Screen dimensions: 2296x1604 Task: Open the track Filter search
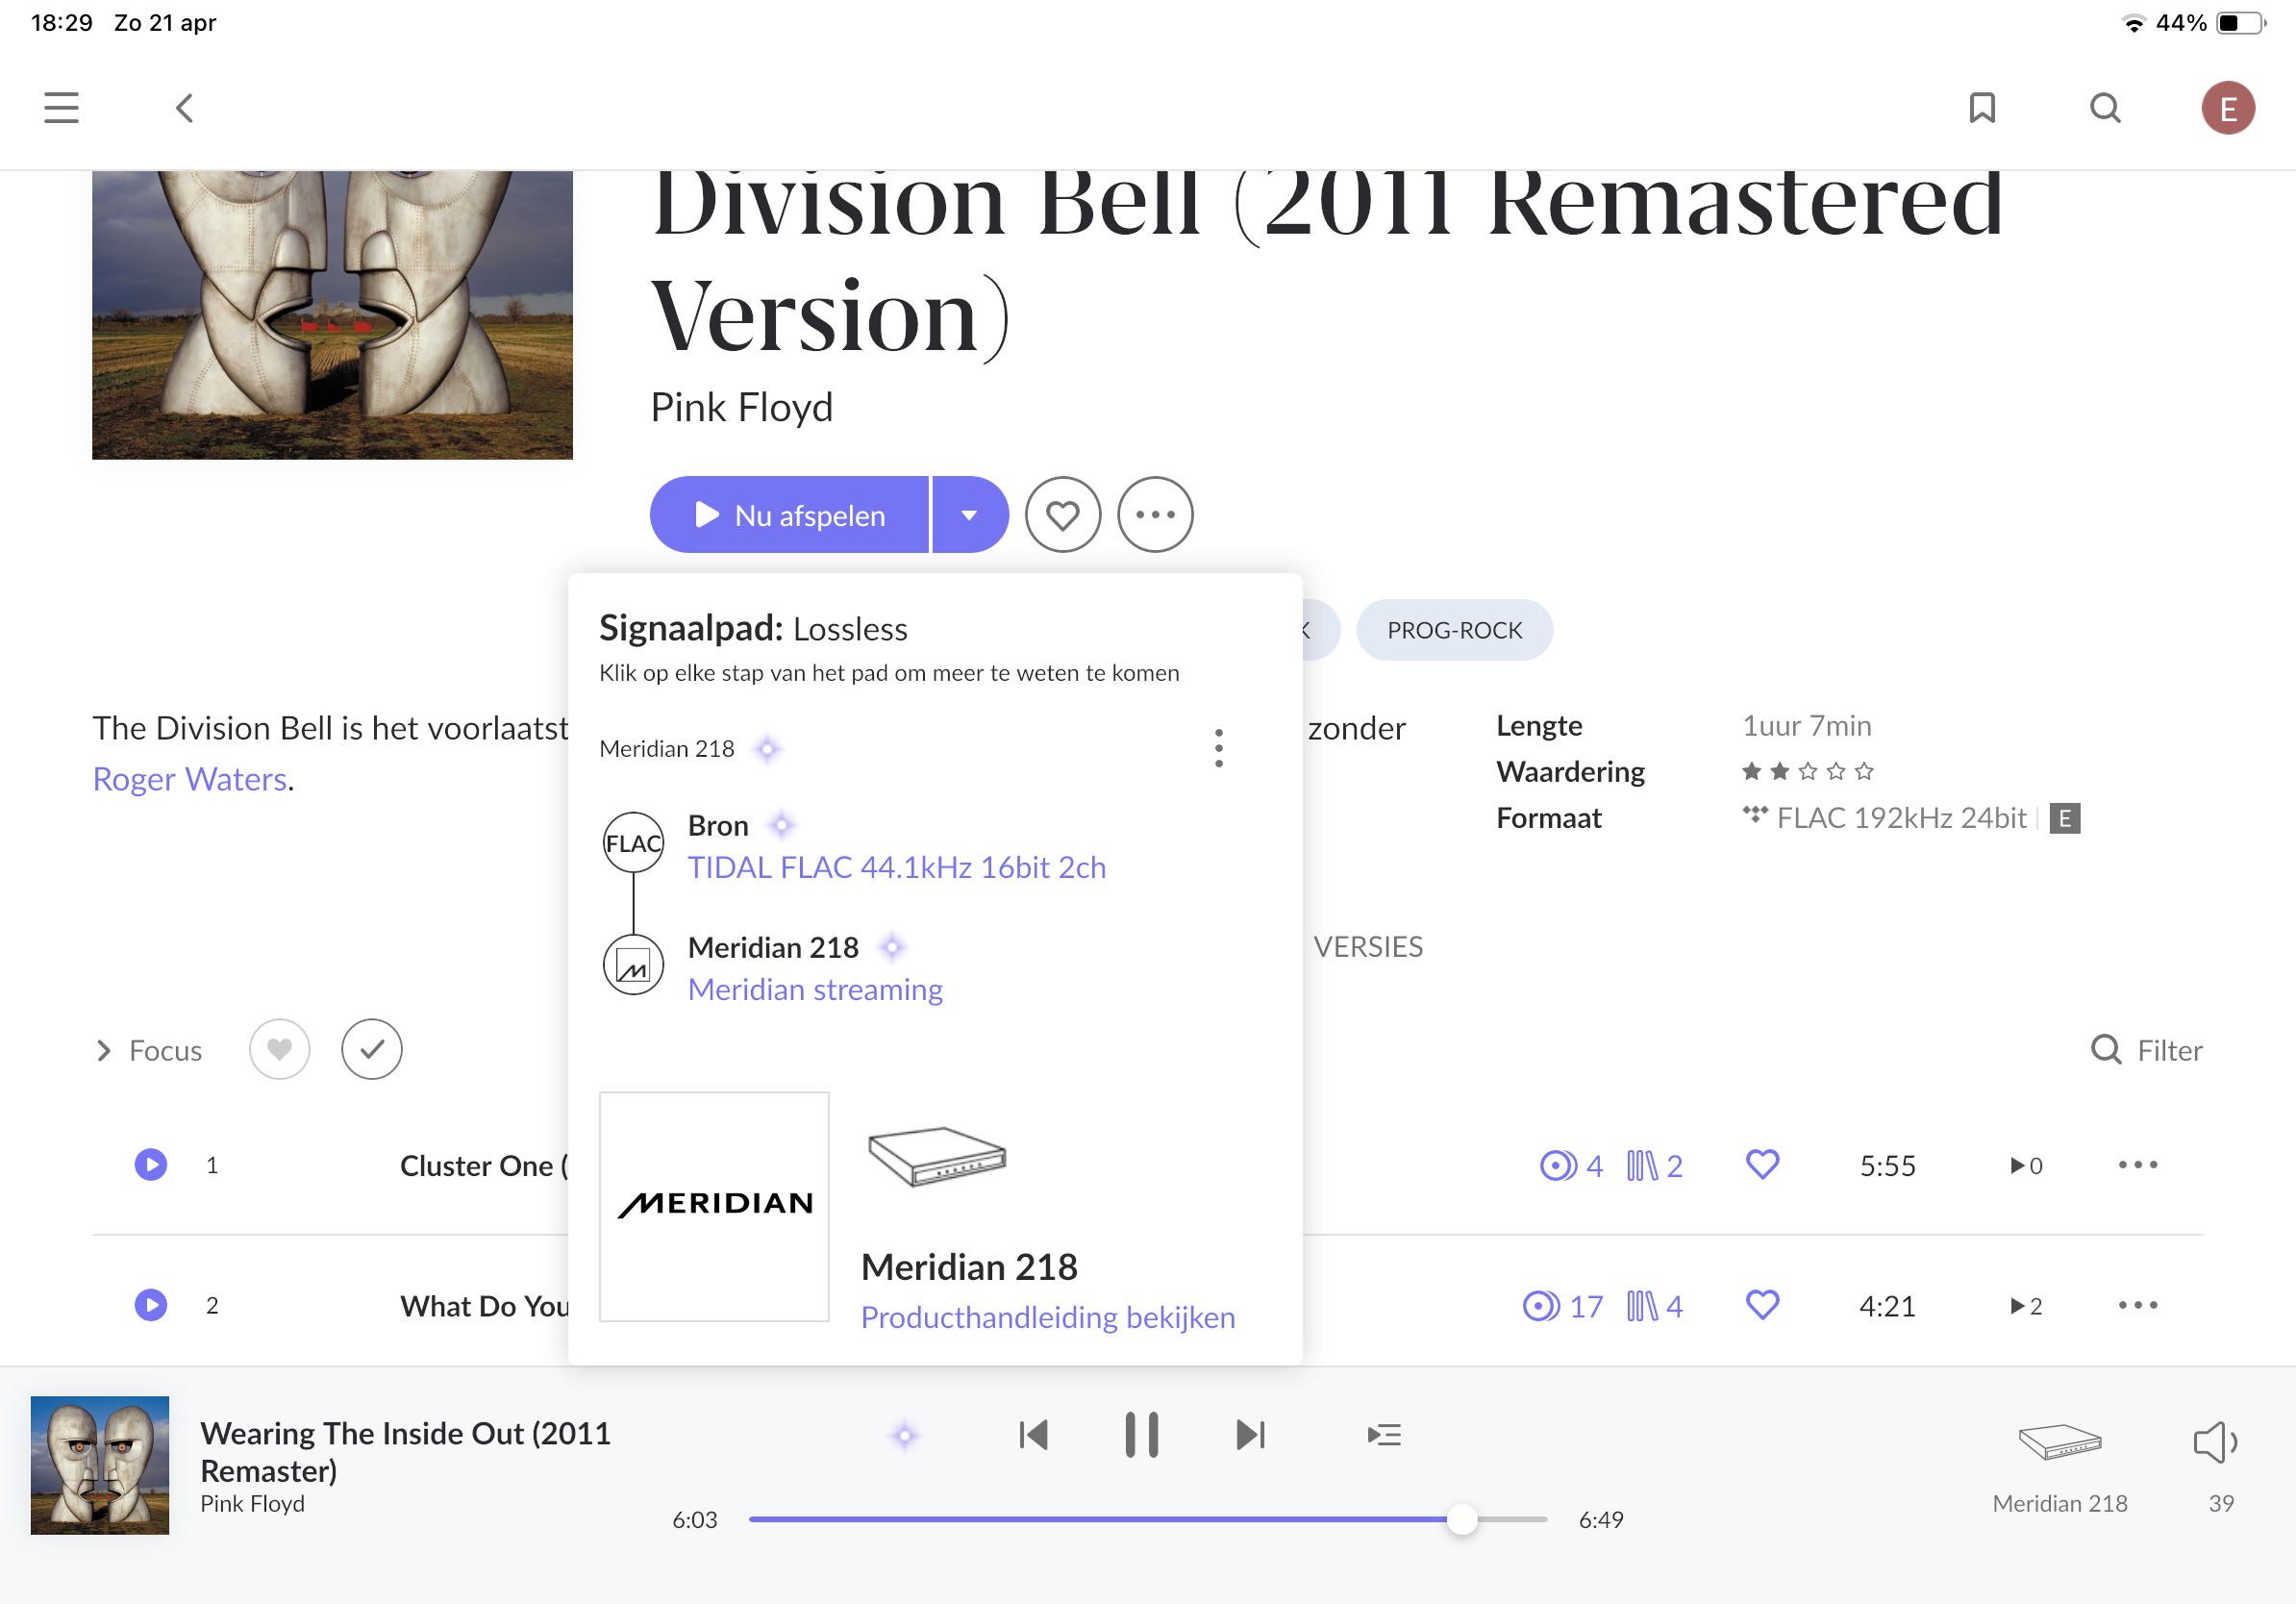pyautogui.click(x=2146, y=1050)
